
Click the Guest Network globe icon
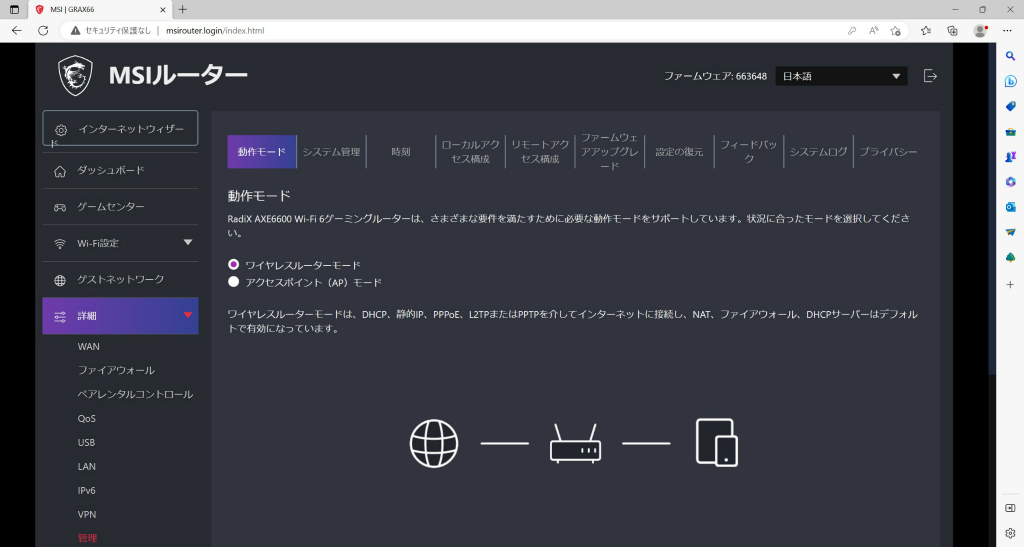click(x=60, y=280)
